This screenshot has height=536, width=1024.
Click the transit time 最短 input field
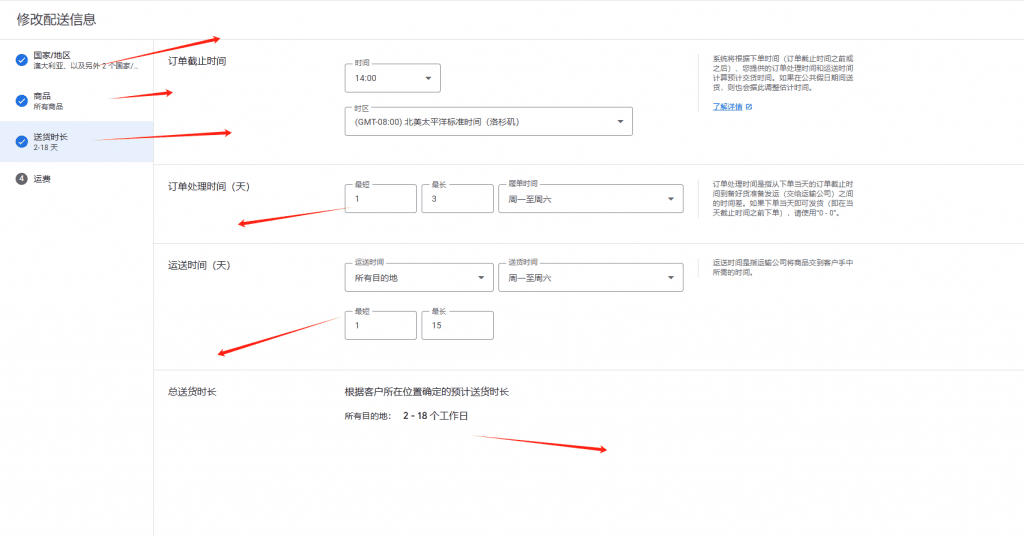[381, 325]
